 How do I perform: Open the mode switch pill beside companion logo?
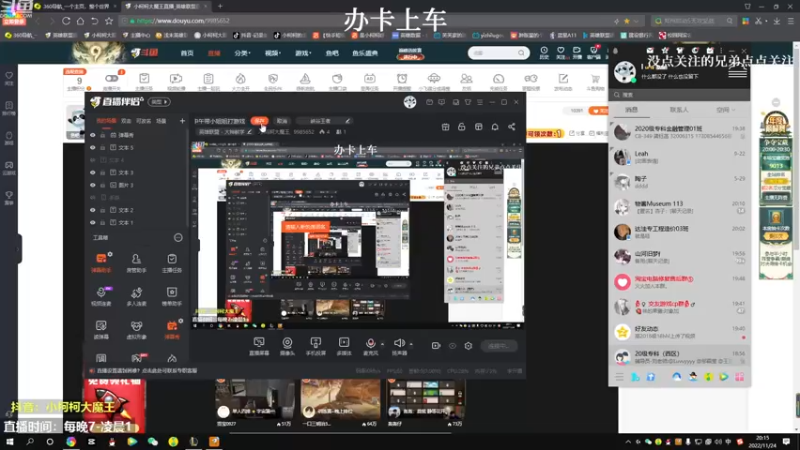tap(159, 102)
